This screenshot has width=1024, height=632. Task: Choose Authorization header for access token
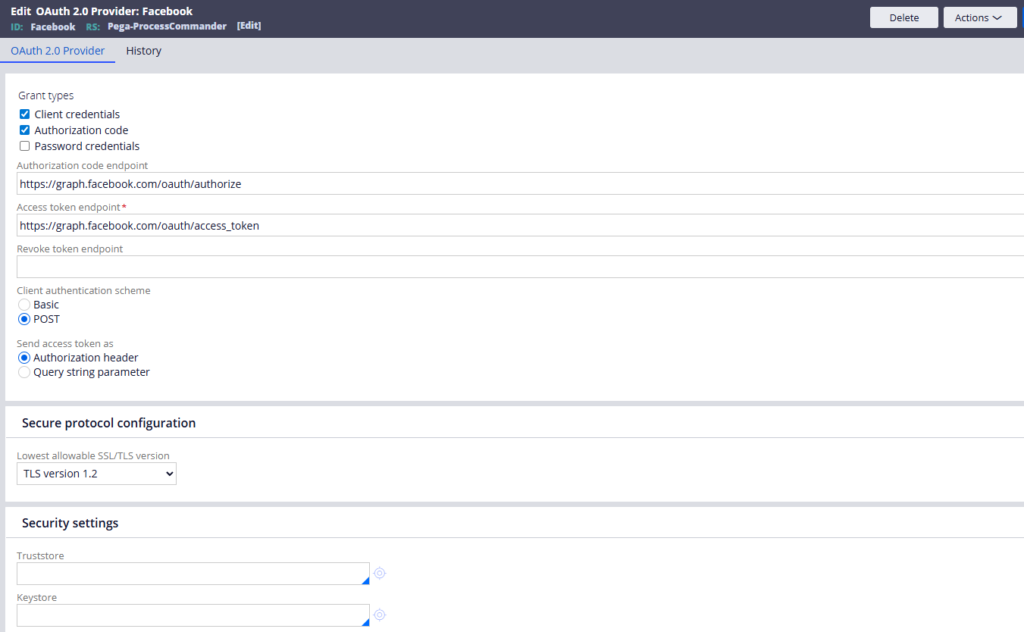[24, 358]
